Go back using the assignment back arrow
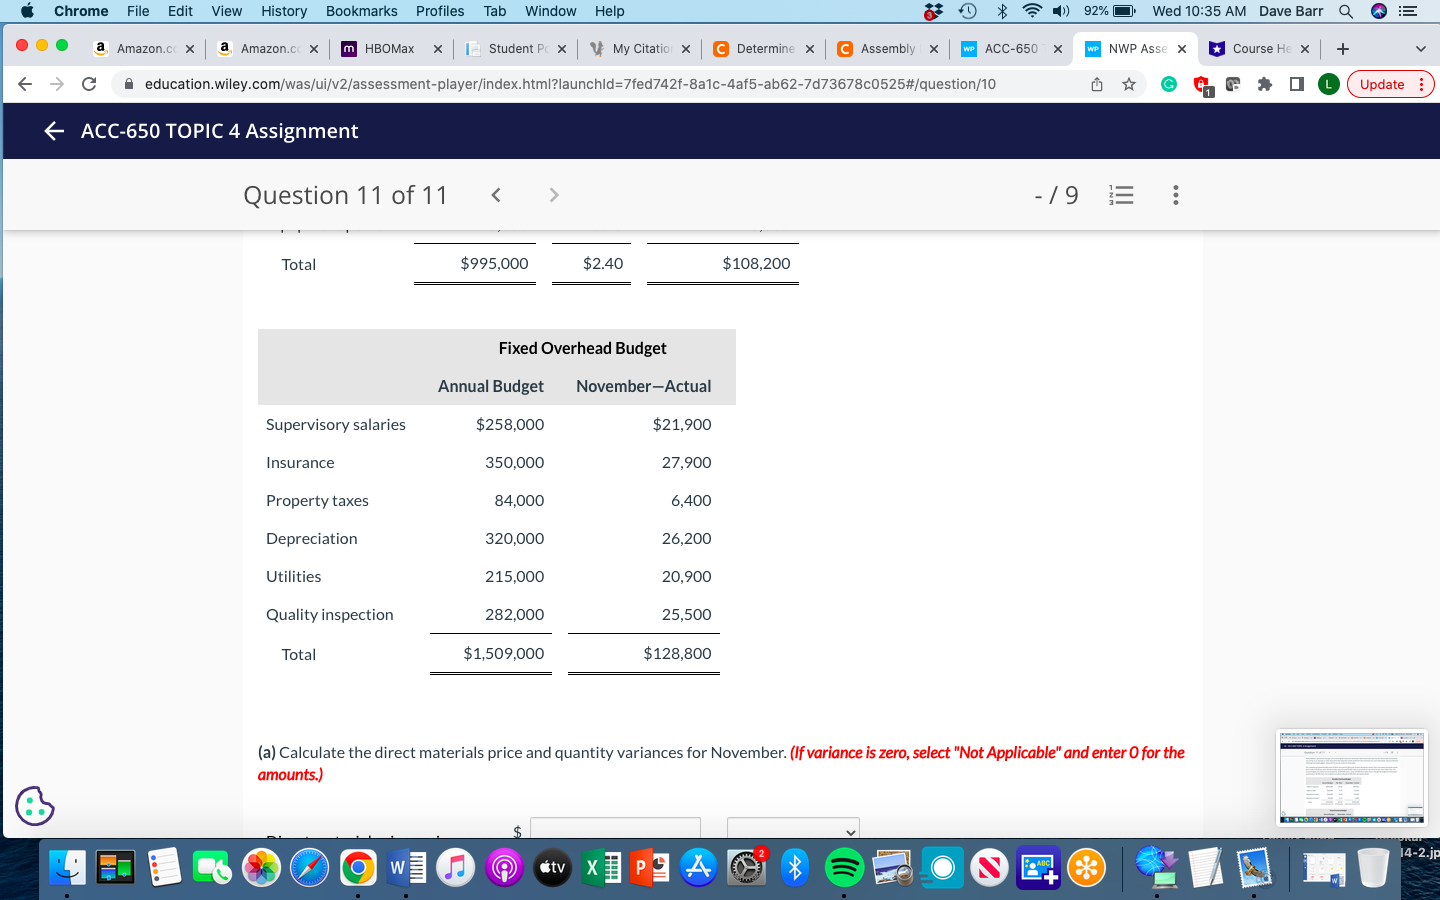Viewport: 1440px width, 900px height. click(54, 131)
